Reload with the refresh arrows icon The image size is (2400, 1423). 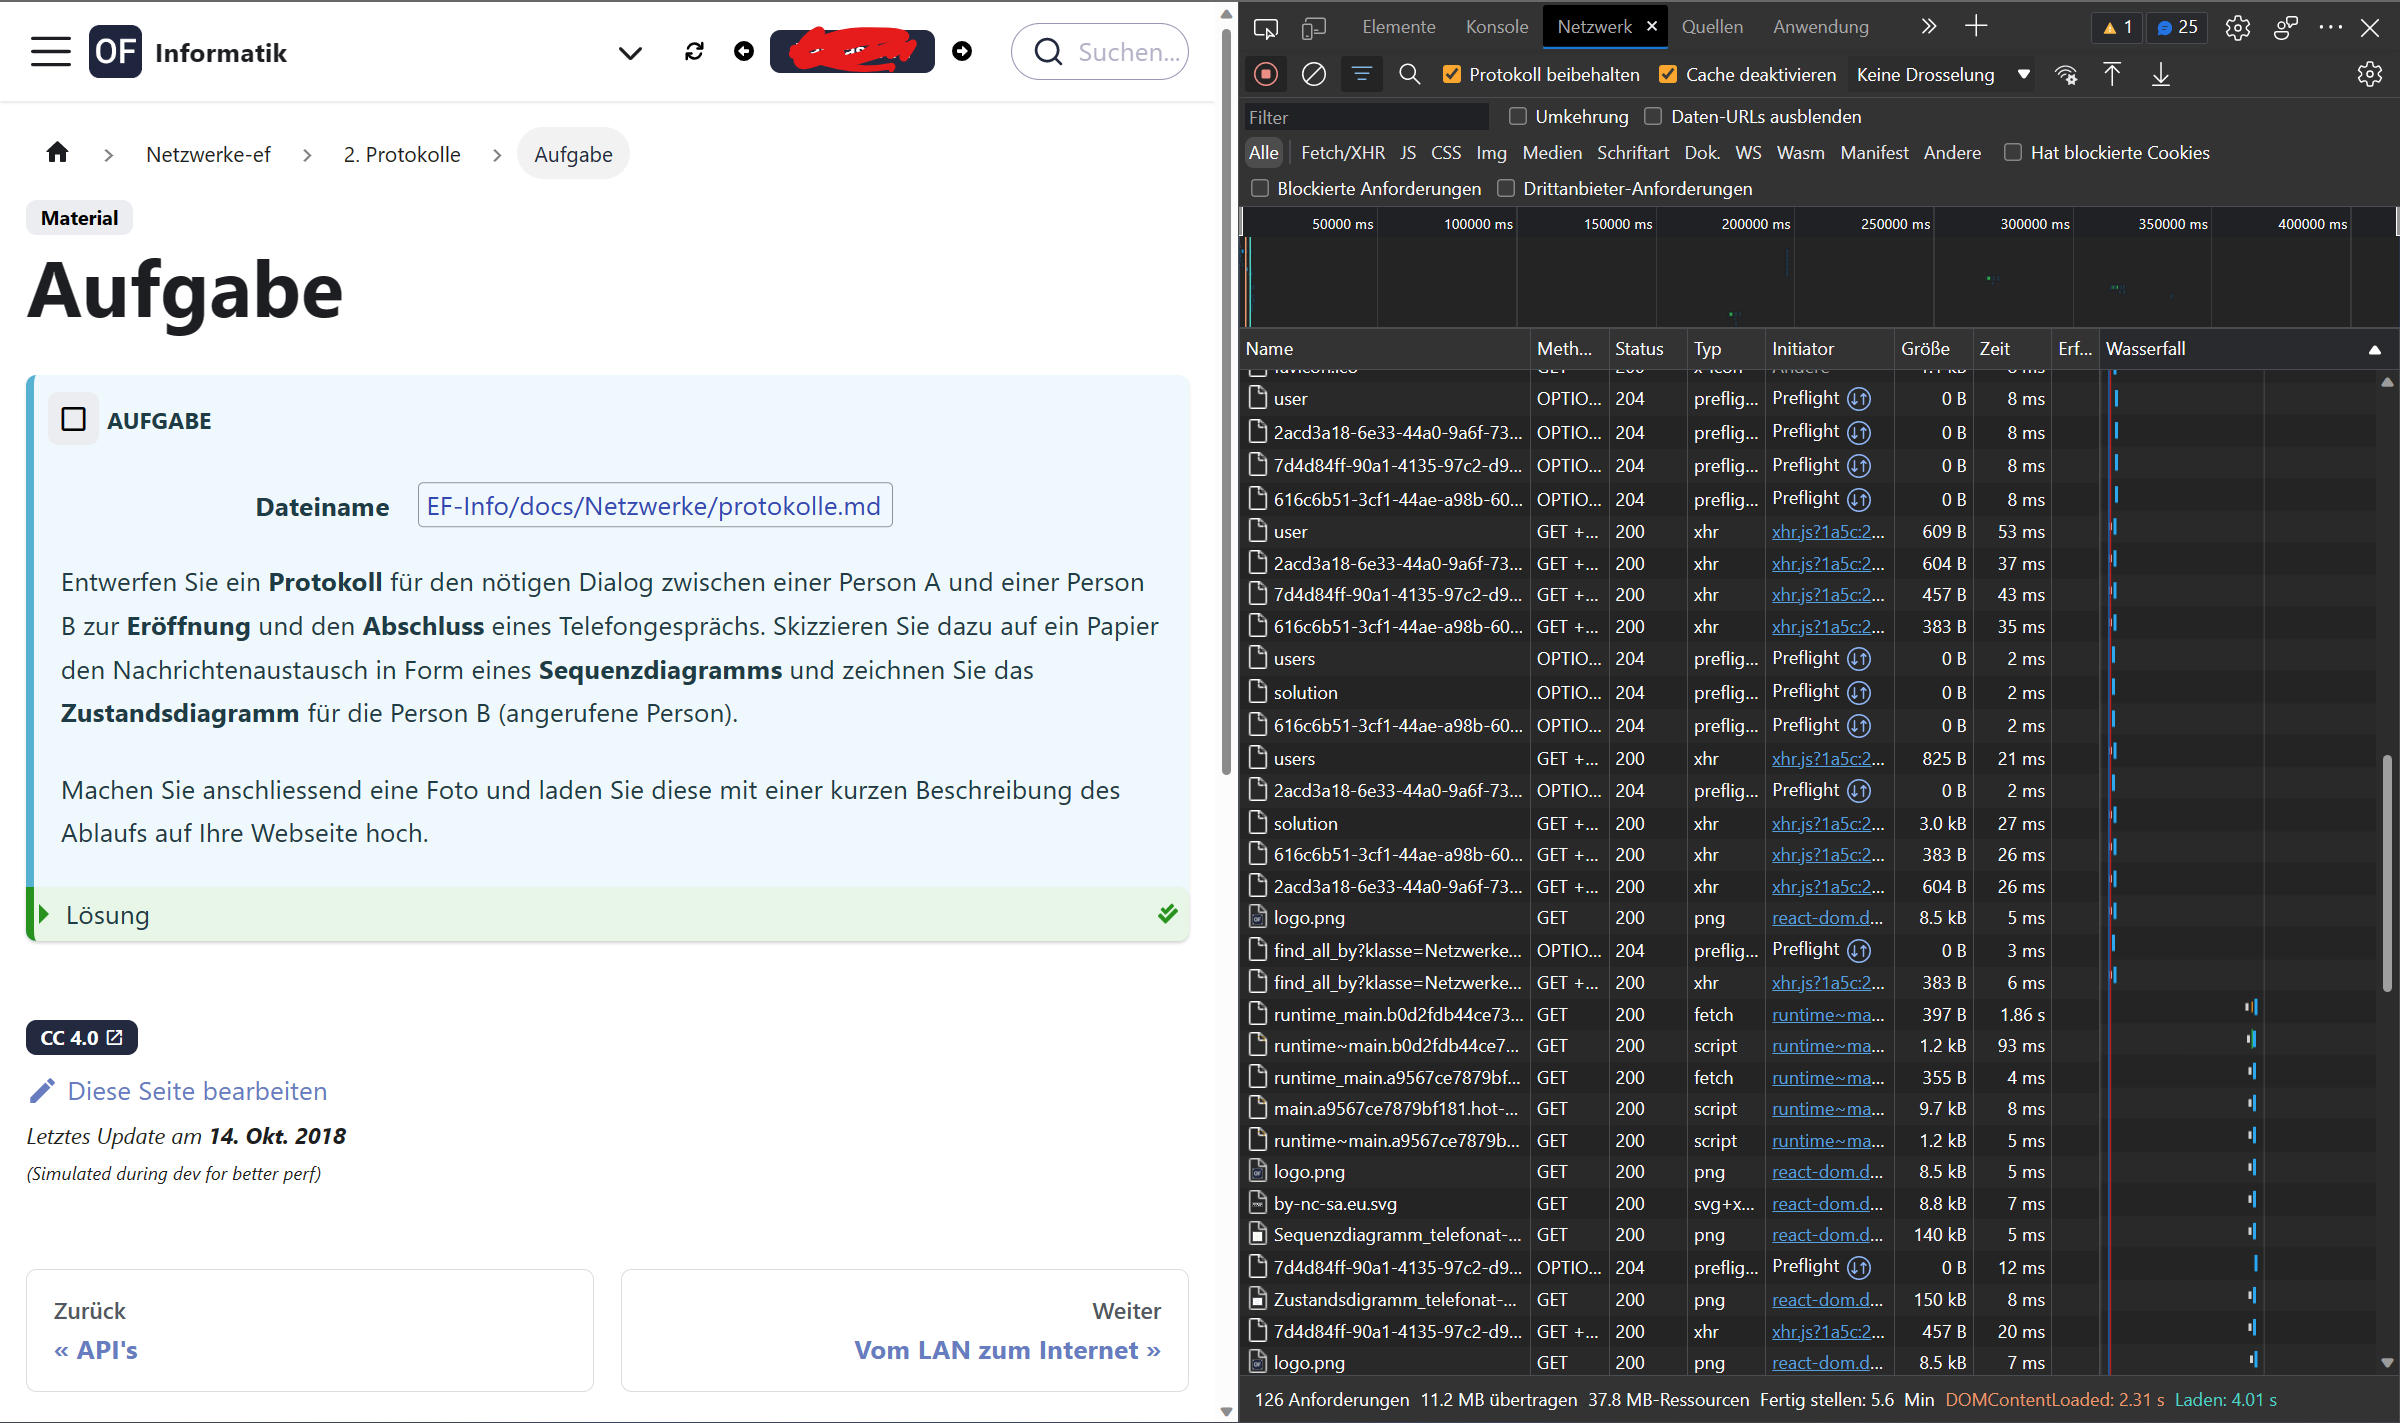pos(694,51)
